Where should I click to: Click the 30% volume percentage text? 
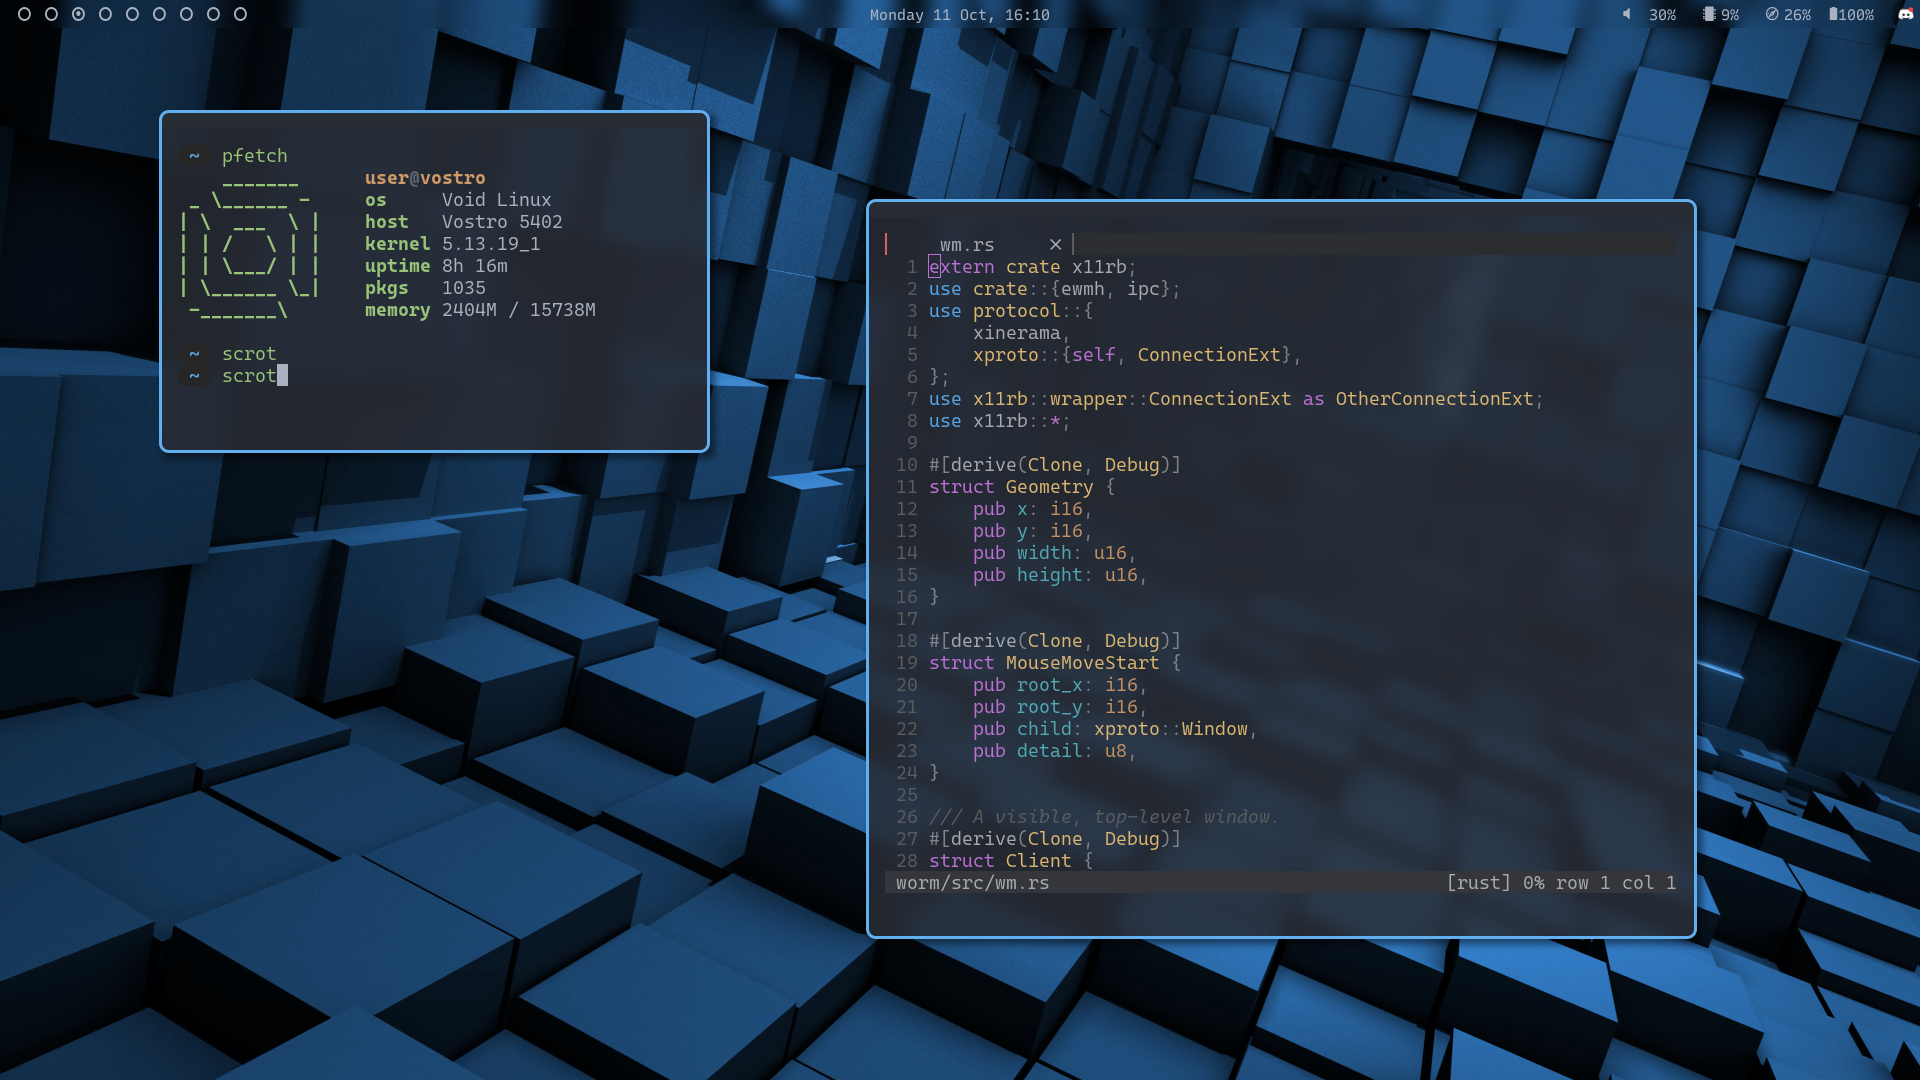coord(1662,15)
